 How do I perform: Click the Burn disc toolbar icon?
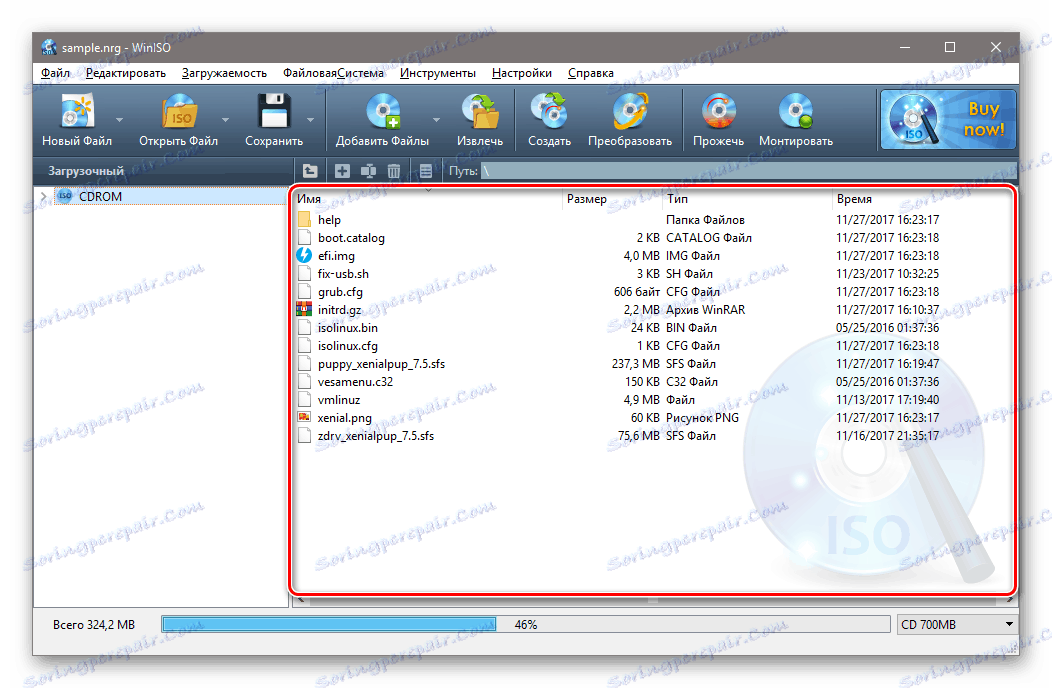click(x=719, y=111)
